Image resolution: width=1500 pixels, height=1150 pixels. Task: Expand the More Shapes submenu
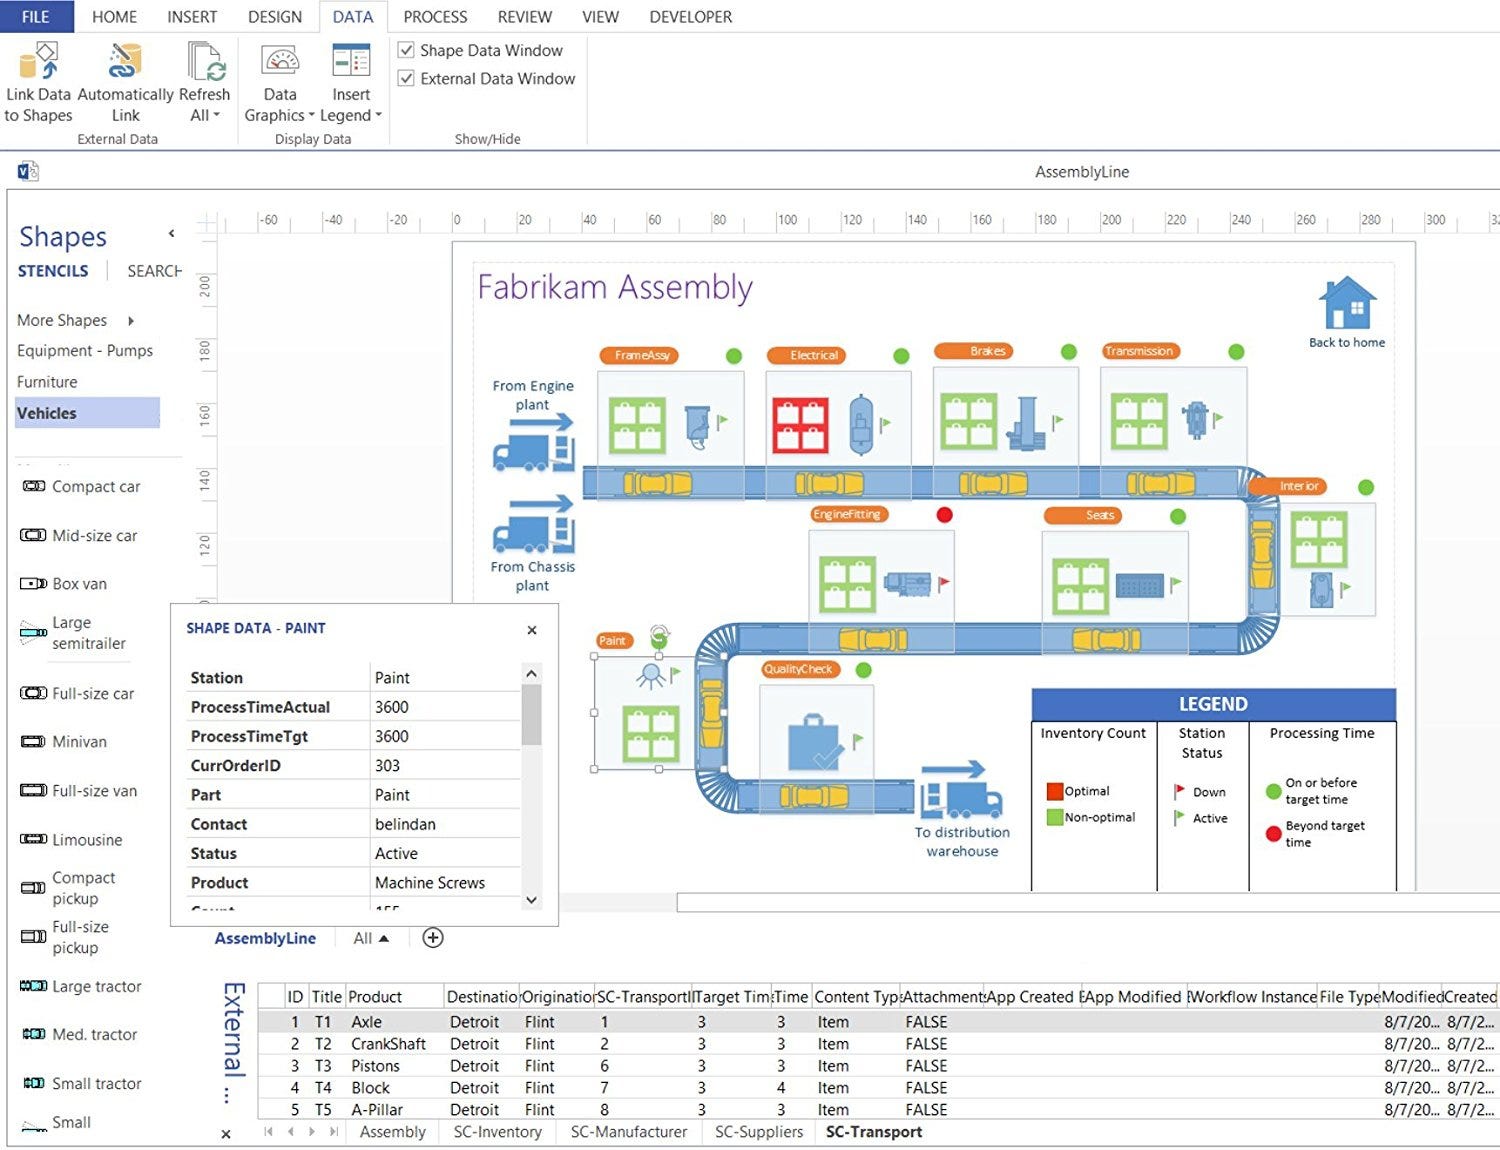pyautogui.click(x=131, y=321)
